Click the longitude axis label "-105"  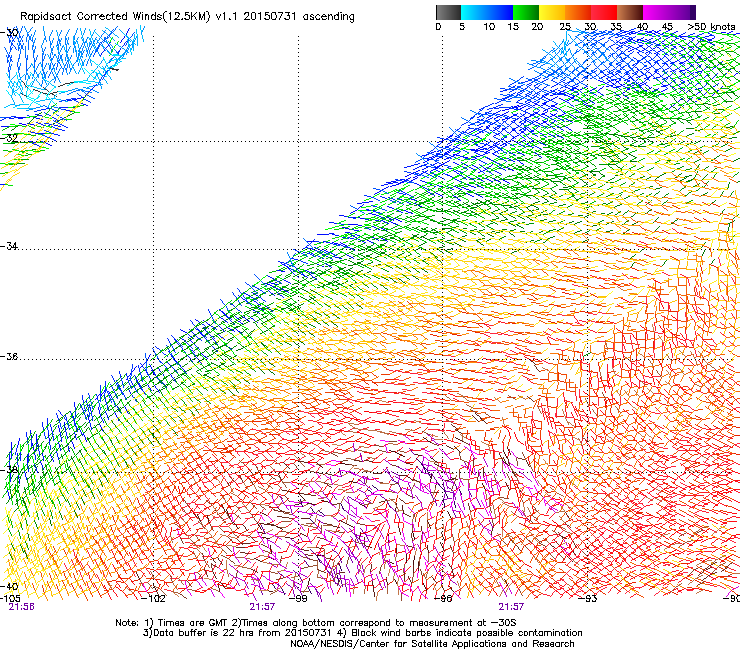pos(10,598)
